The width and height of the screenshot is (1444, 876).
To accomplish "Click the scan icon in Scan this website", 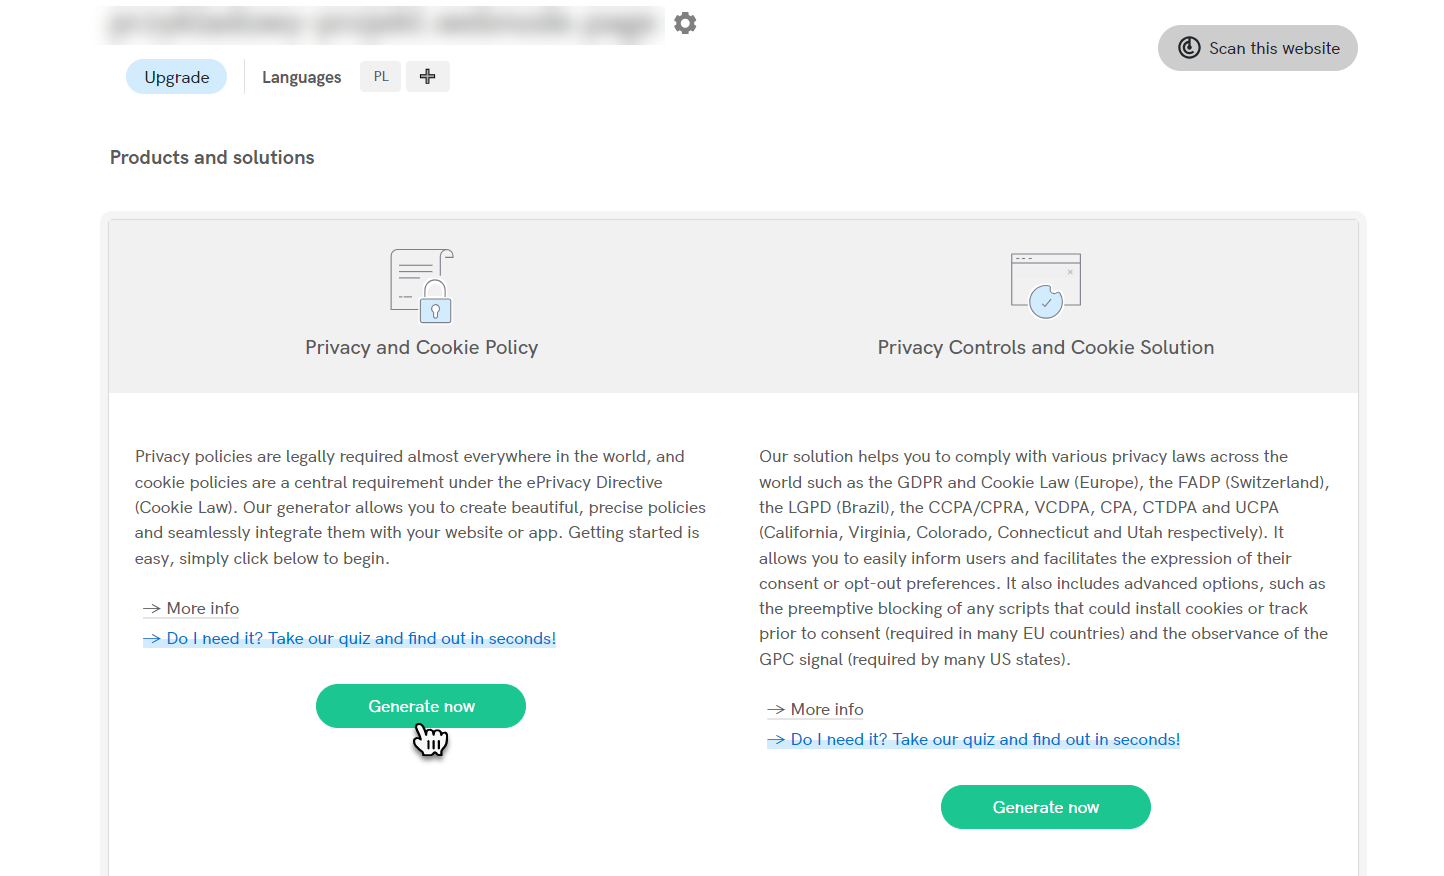I will click(1189, 48).
